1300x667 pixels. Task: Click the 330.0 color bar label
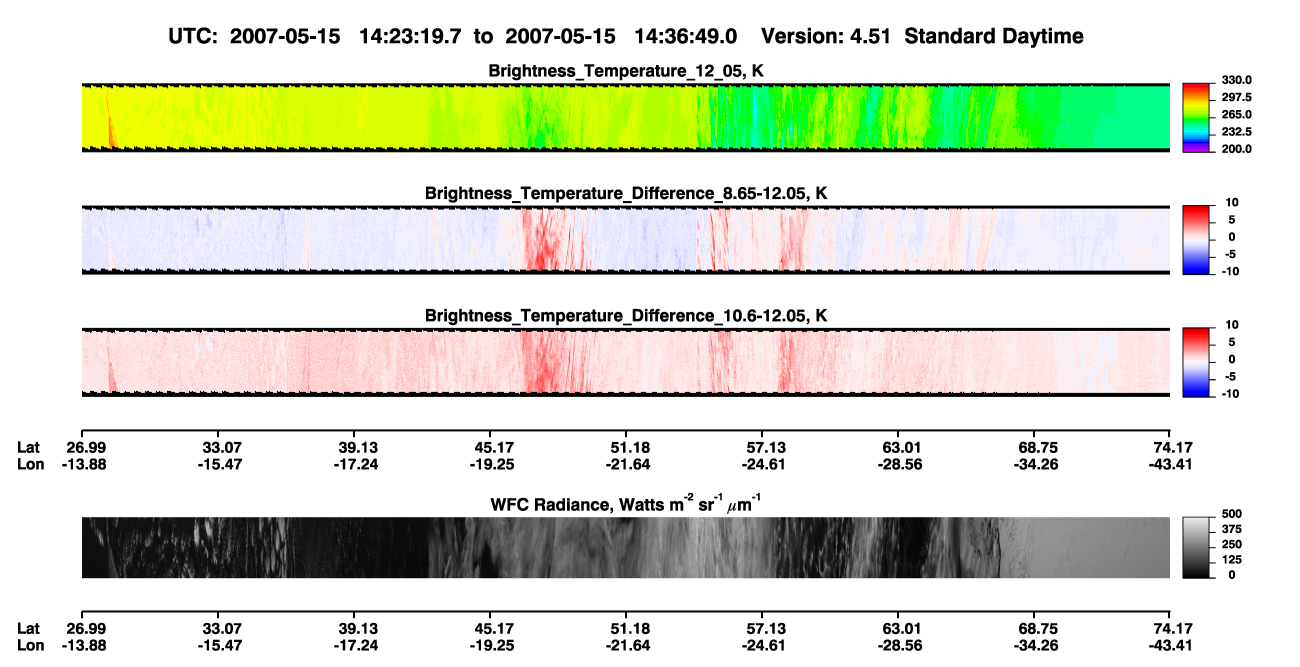pos(1237,81)
